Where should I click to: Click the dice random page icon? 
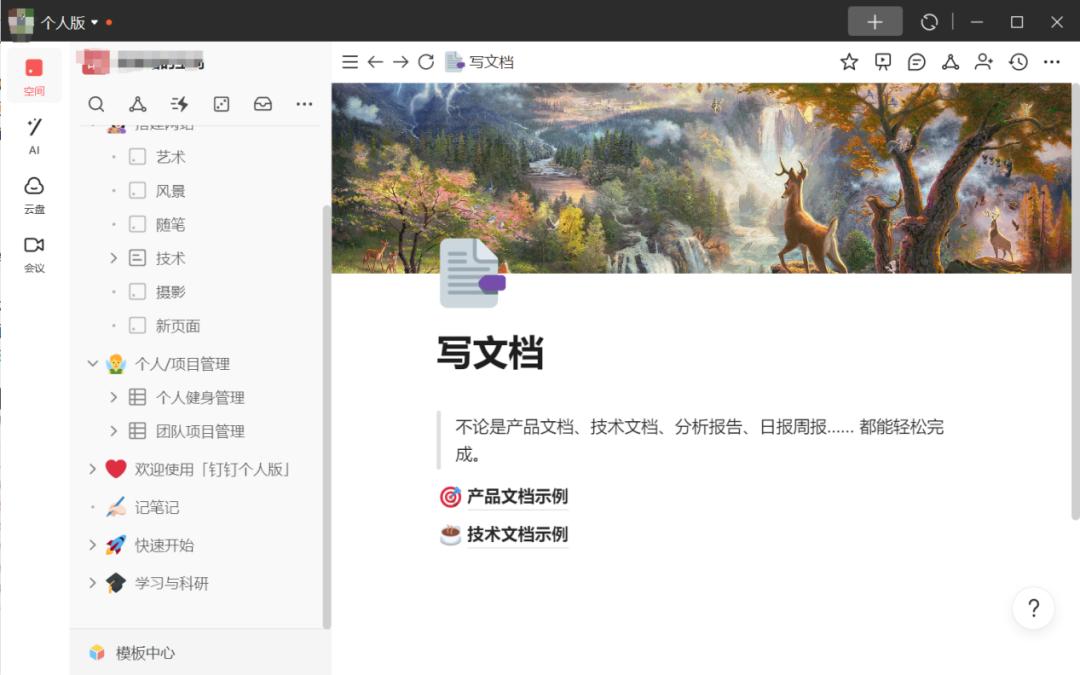click(x=221, y=104)
